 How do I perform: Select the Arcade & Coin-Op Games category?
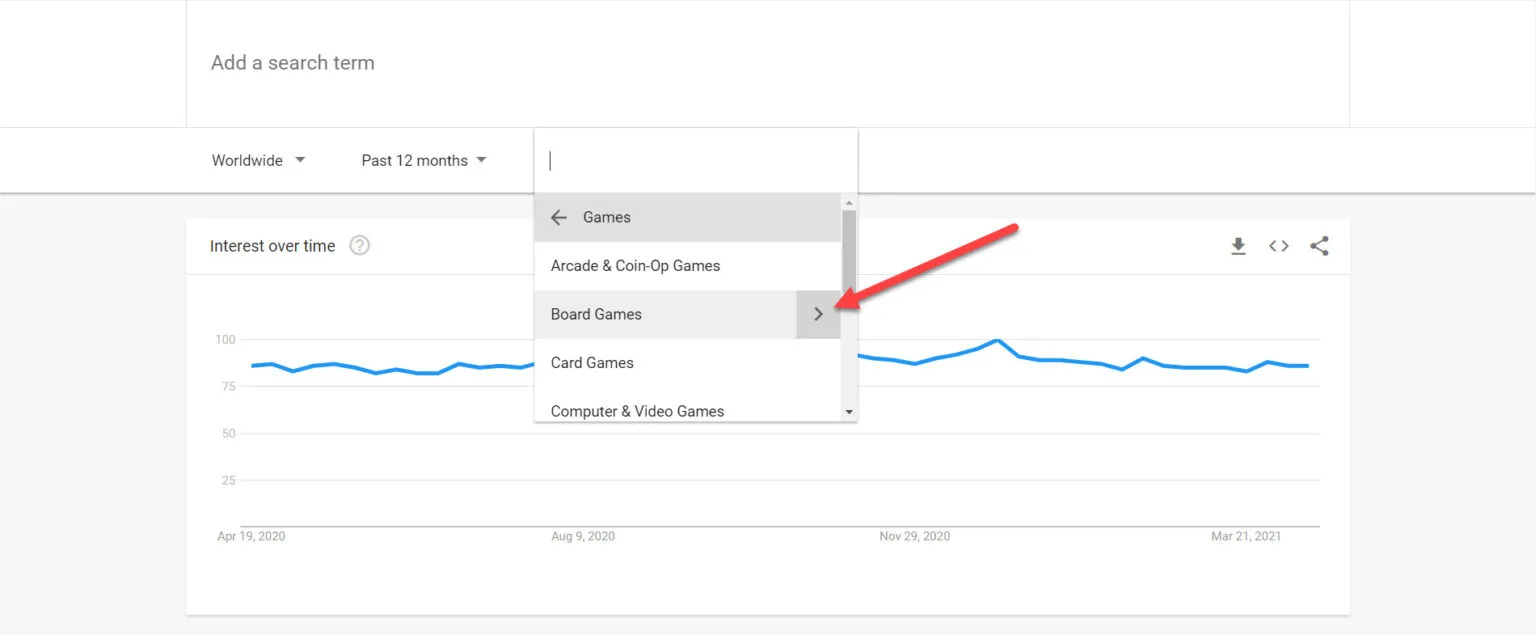[635, 265]
